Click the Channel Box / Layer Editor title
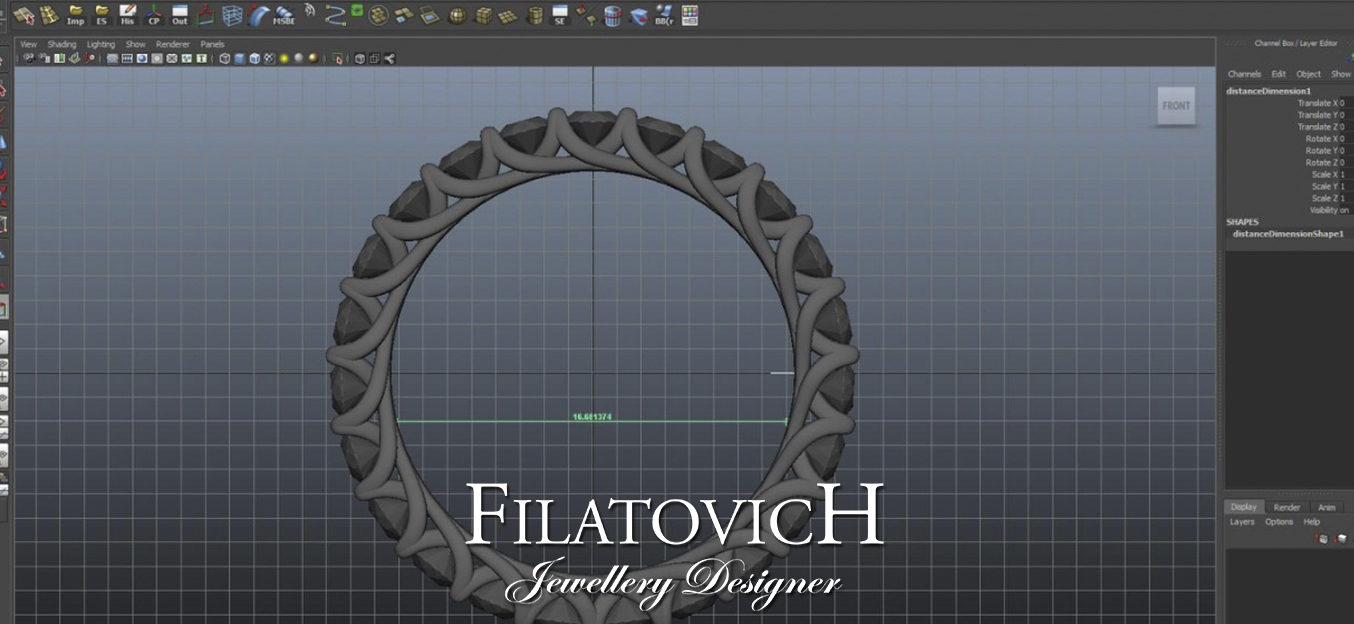The width and height of the screenshot is (1354, 624). click(x=1296, y=44)
